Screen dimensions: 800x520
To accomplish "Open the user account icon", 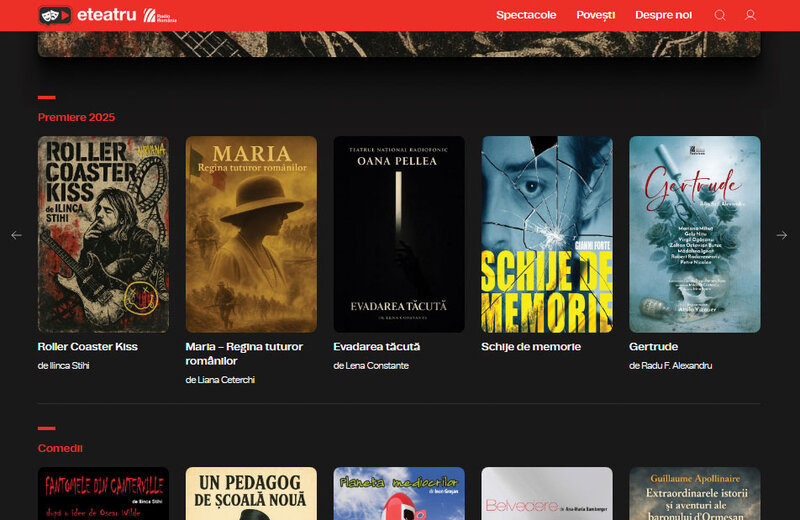I will click(x=751, y=15).
